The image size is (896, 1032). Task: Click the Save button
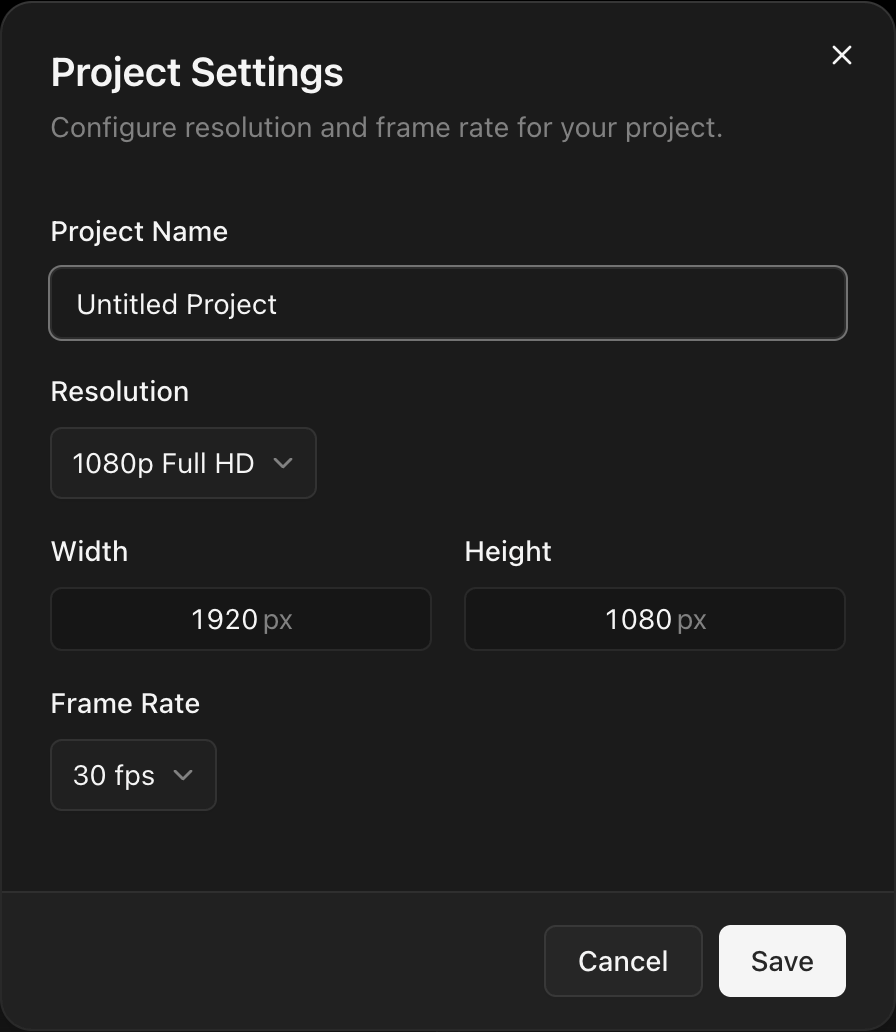click(782, 961)
